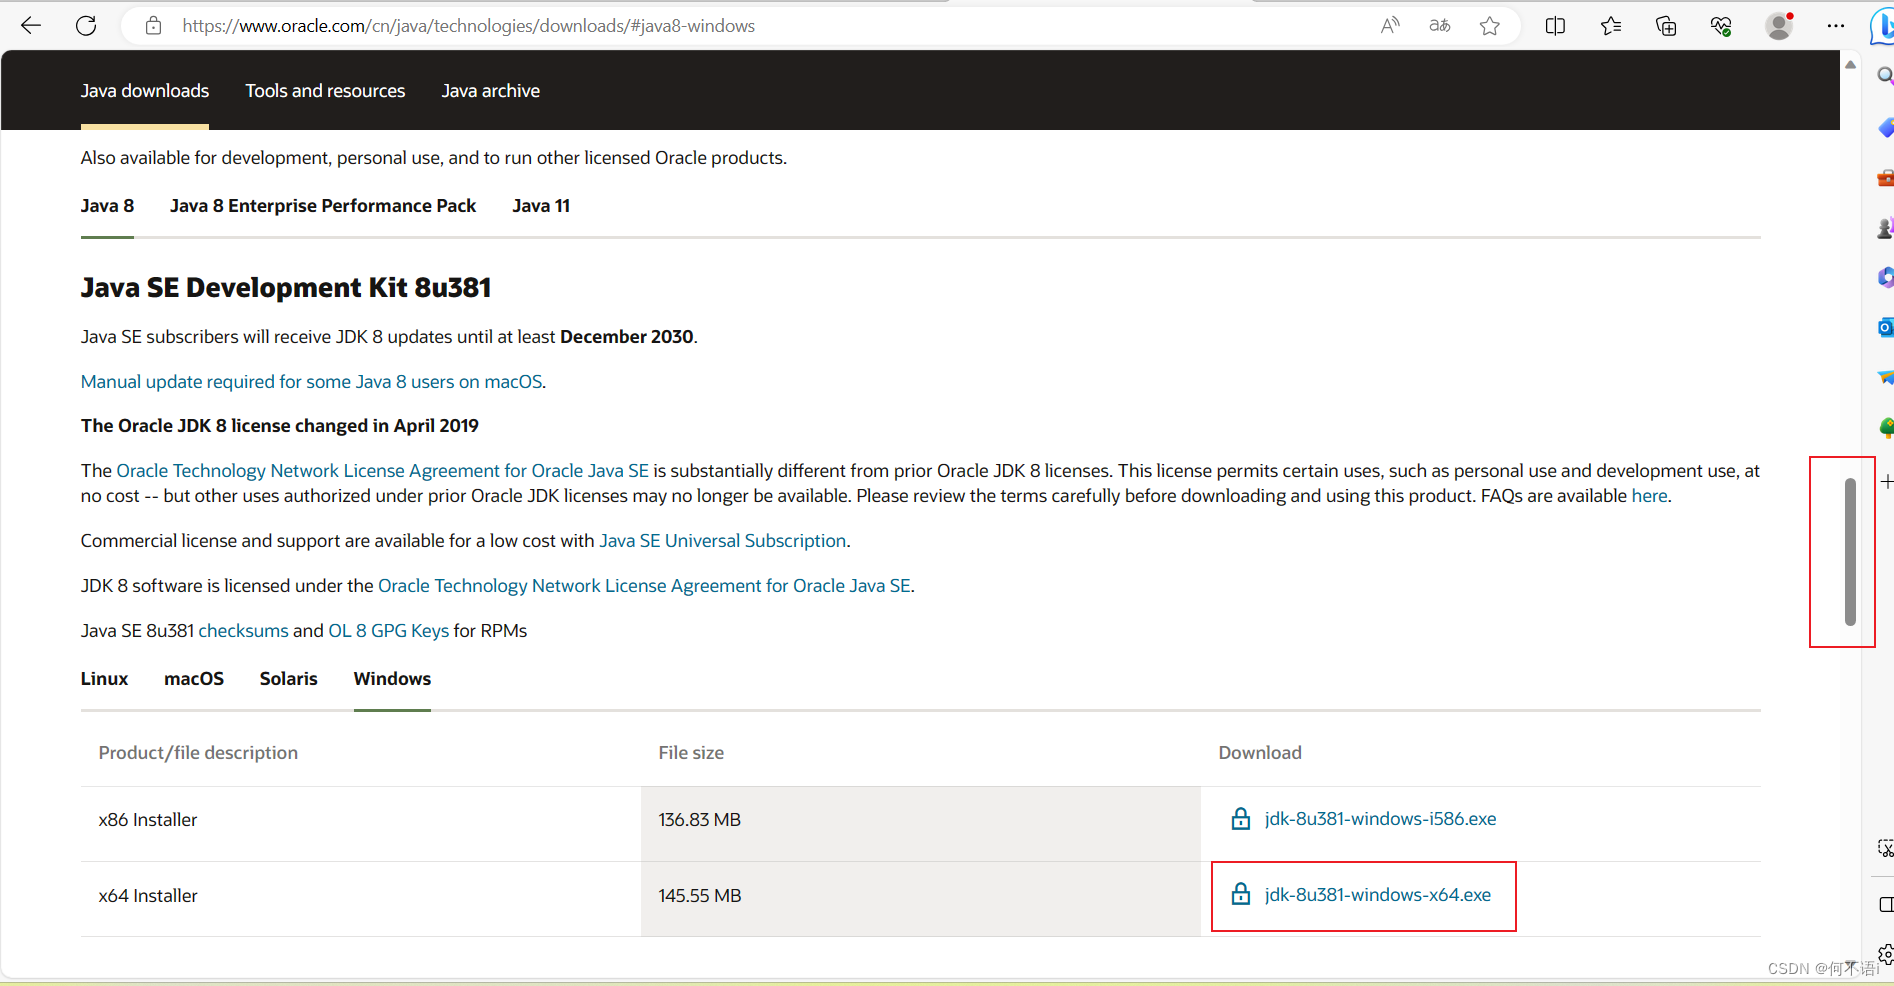Open sidebar settings gear icon

[1885, 954]
